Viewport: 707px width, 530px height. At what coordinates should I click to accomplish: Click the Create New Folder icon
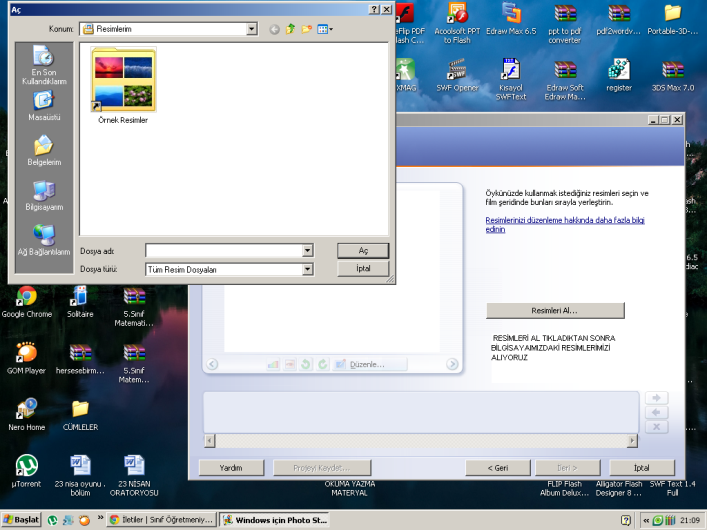pyautogui.click(x=307, y=30)
